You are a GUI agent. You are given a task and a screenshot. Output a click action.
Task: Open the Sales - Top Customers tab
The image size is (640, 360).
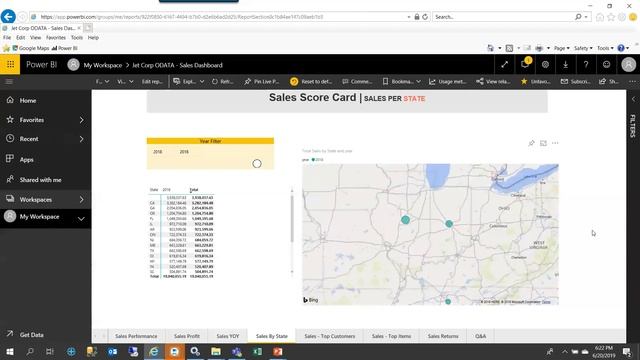[x=330, y=336]
